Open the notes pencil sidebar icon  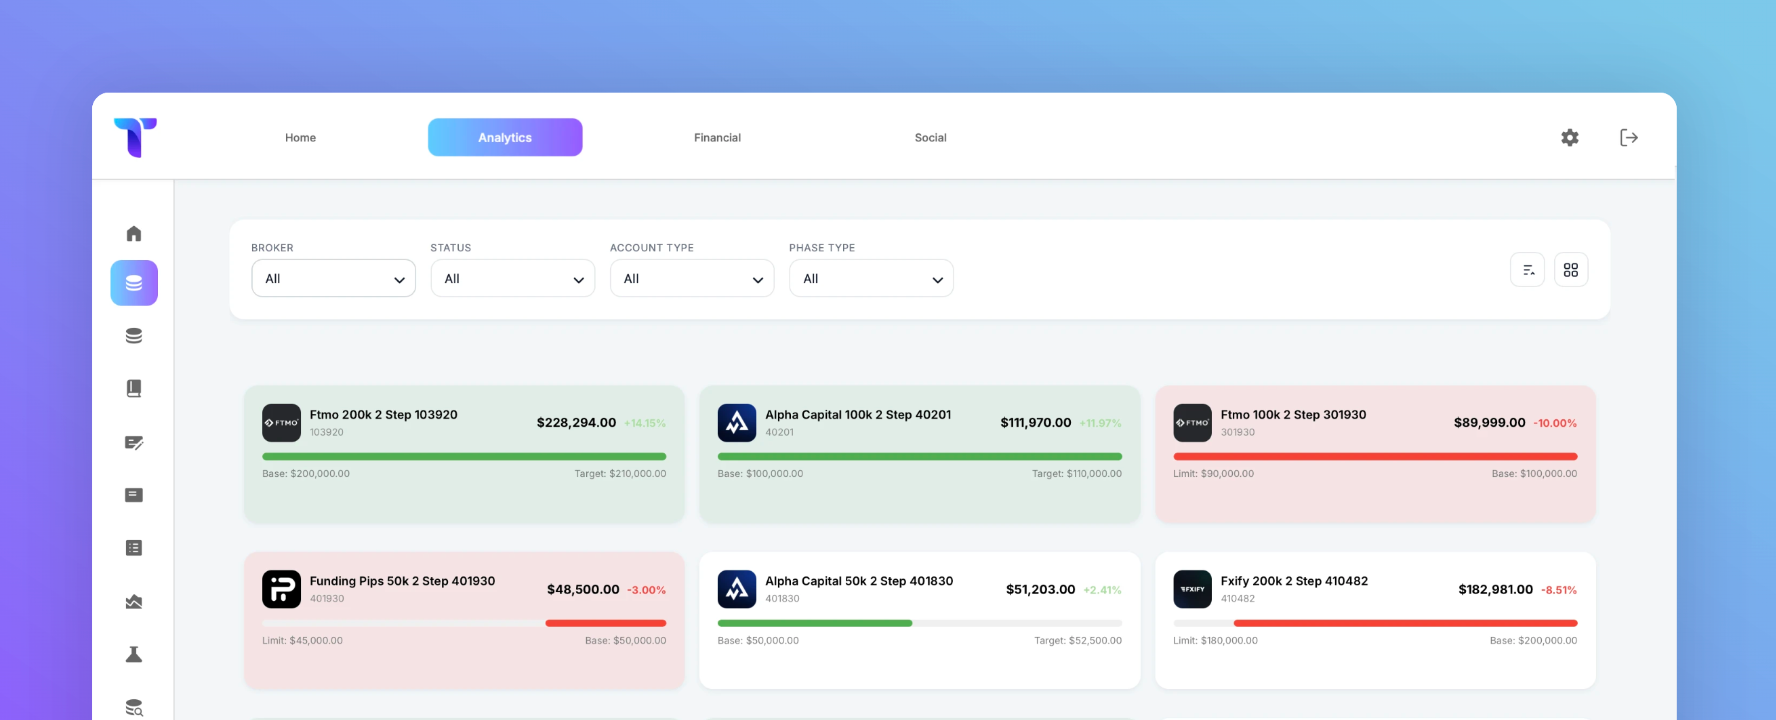point(134,442)
